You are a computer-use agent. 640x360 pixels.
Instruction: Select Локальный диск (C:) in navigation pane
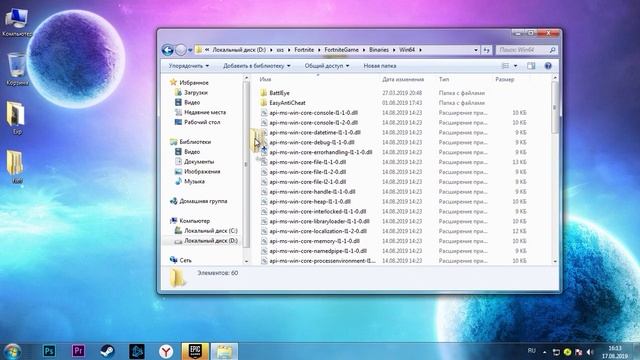[211, 231]
